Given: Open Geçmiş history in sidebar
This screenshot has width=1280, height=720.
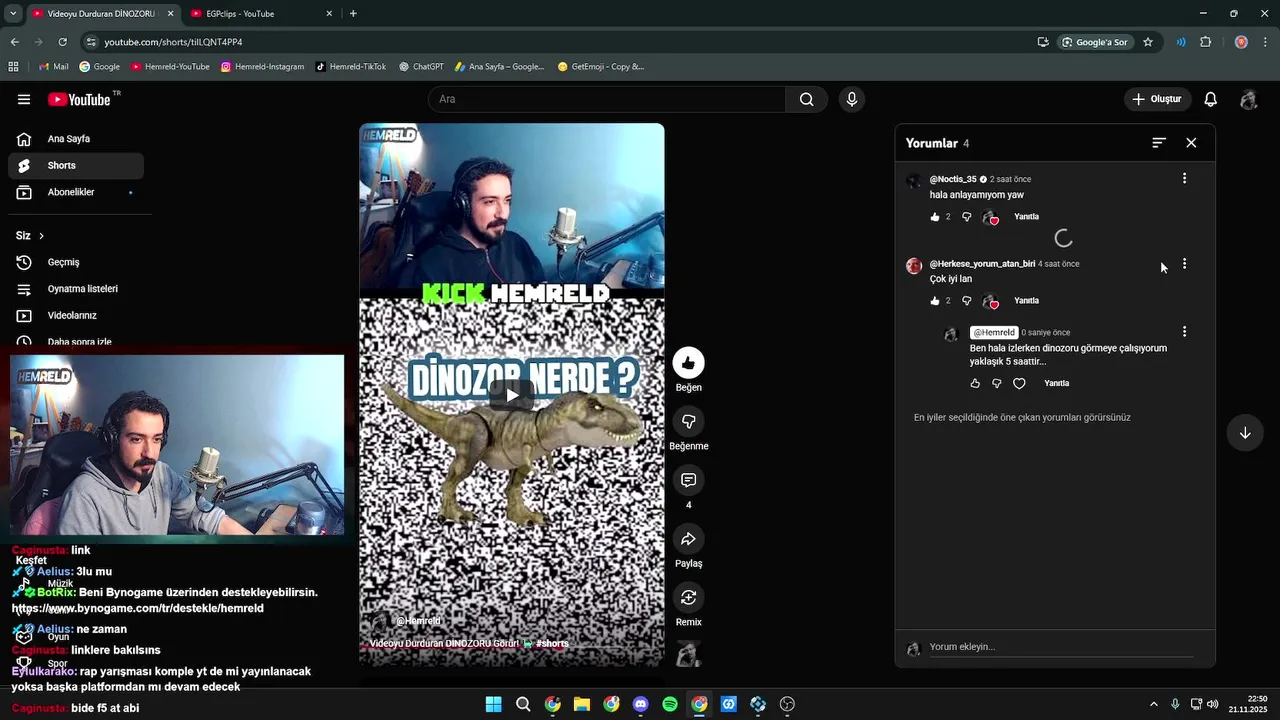Looking at the screenshot, I should click(x=76, y=262).
